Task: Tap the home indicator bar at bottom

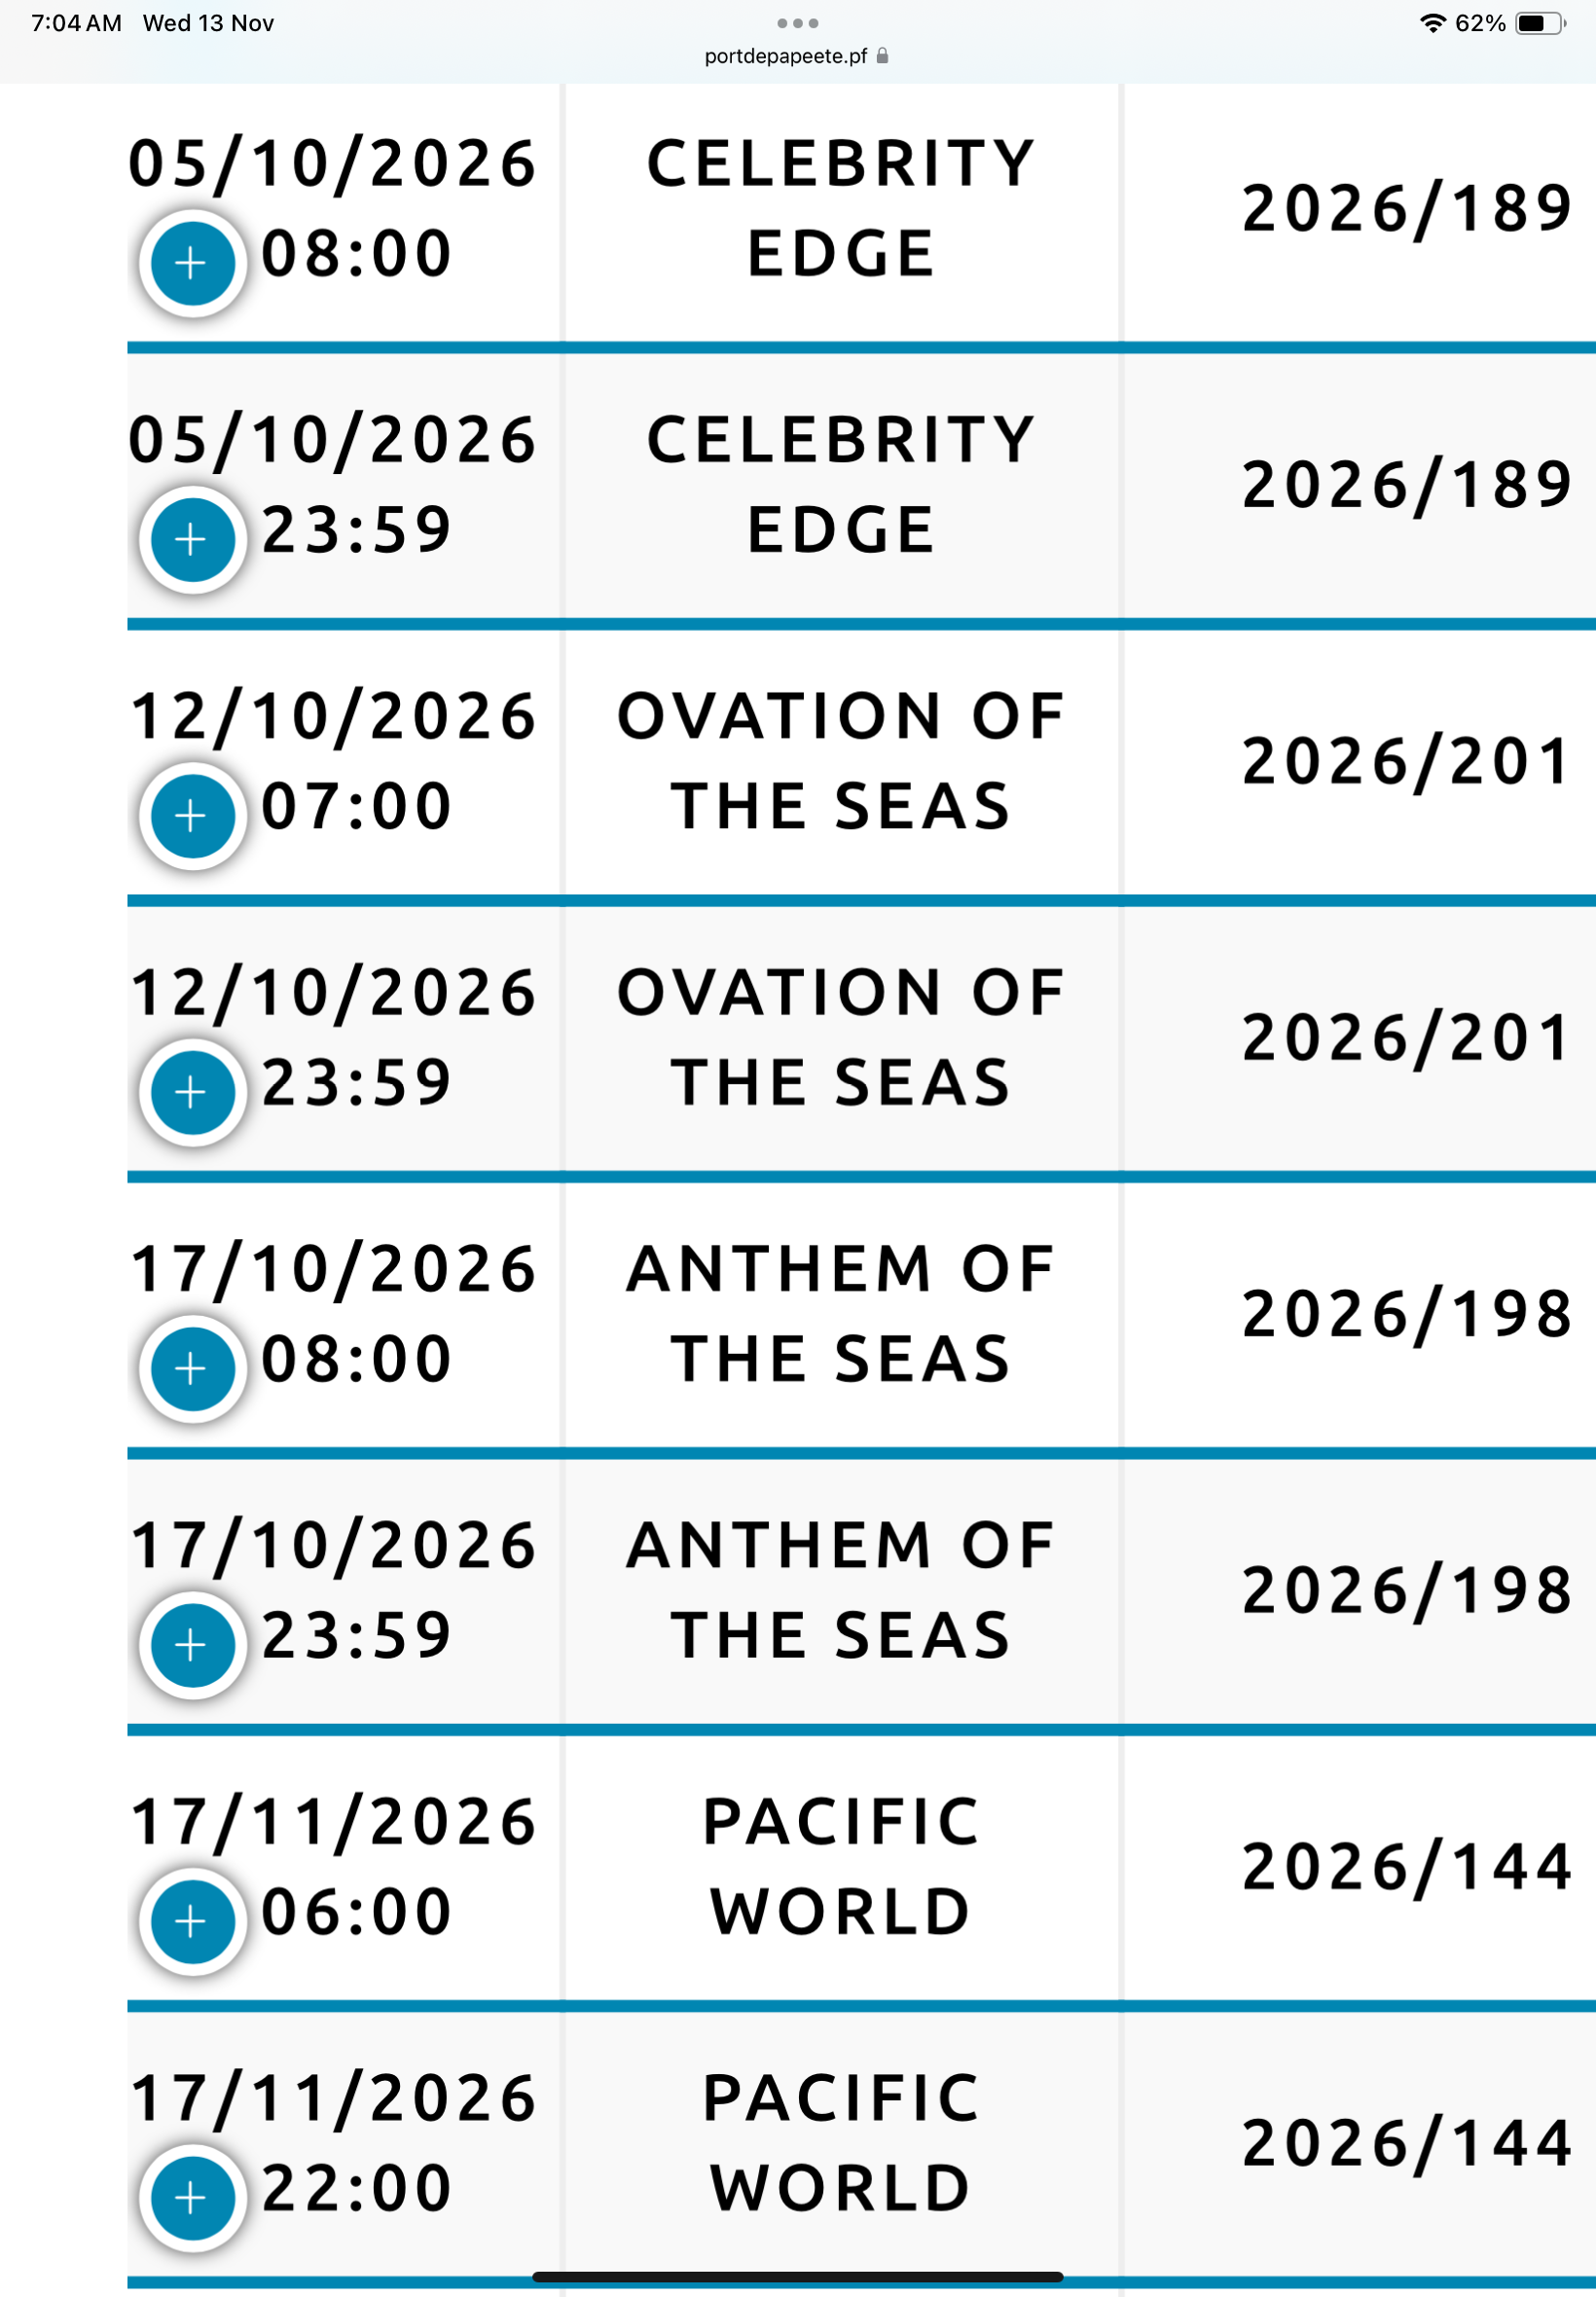Action: 797,2277
